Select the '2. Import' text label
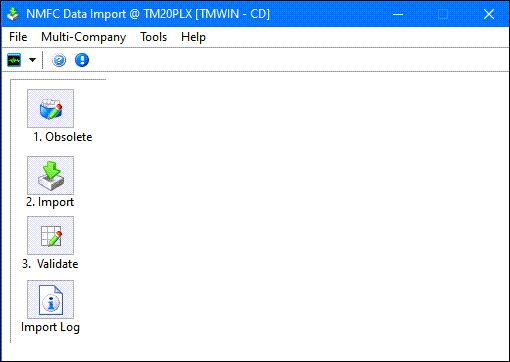This screenshot has height=362, width=510. (50, 202)
